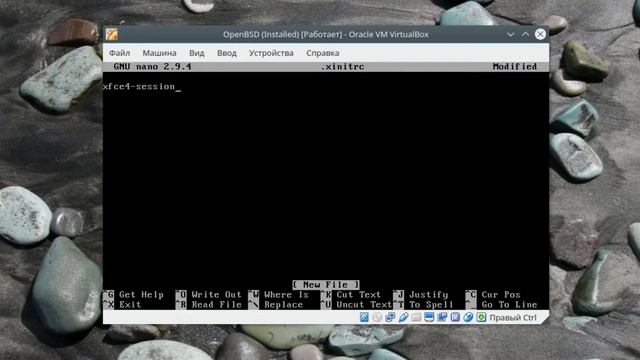Viewport: 640px width, 360px height.
Task: Open the Устройства menu
Action: click(x=271, y=53)
